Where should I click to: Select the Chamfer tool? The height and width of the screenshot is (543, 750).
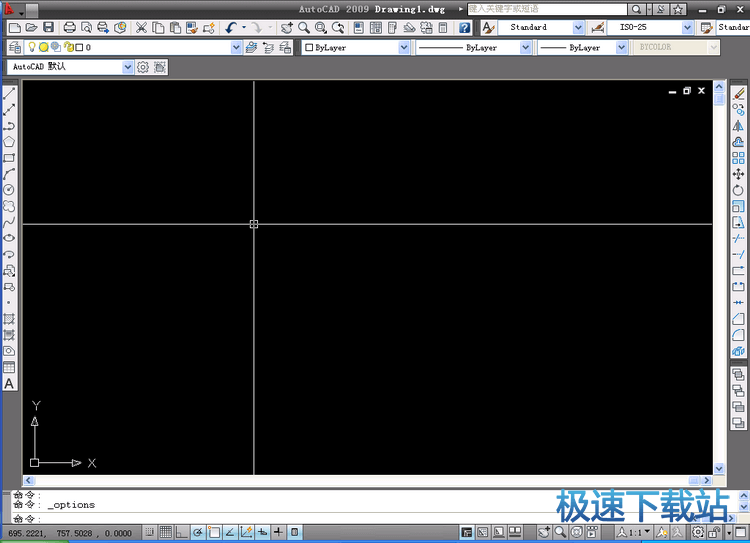(x=739, y=319)
